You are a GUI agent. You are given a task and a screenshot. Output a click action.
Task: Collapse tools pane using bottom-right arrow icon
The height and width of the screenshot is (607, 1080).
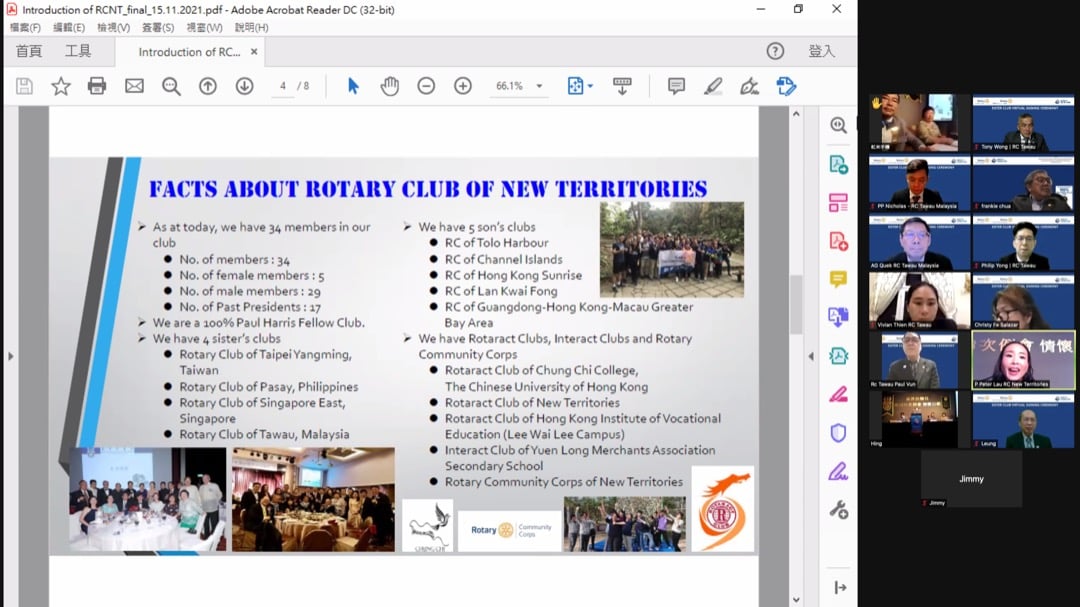840,588
